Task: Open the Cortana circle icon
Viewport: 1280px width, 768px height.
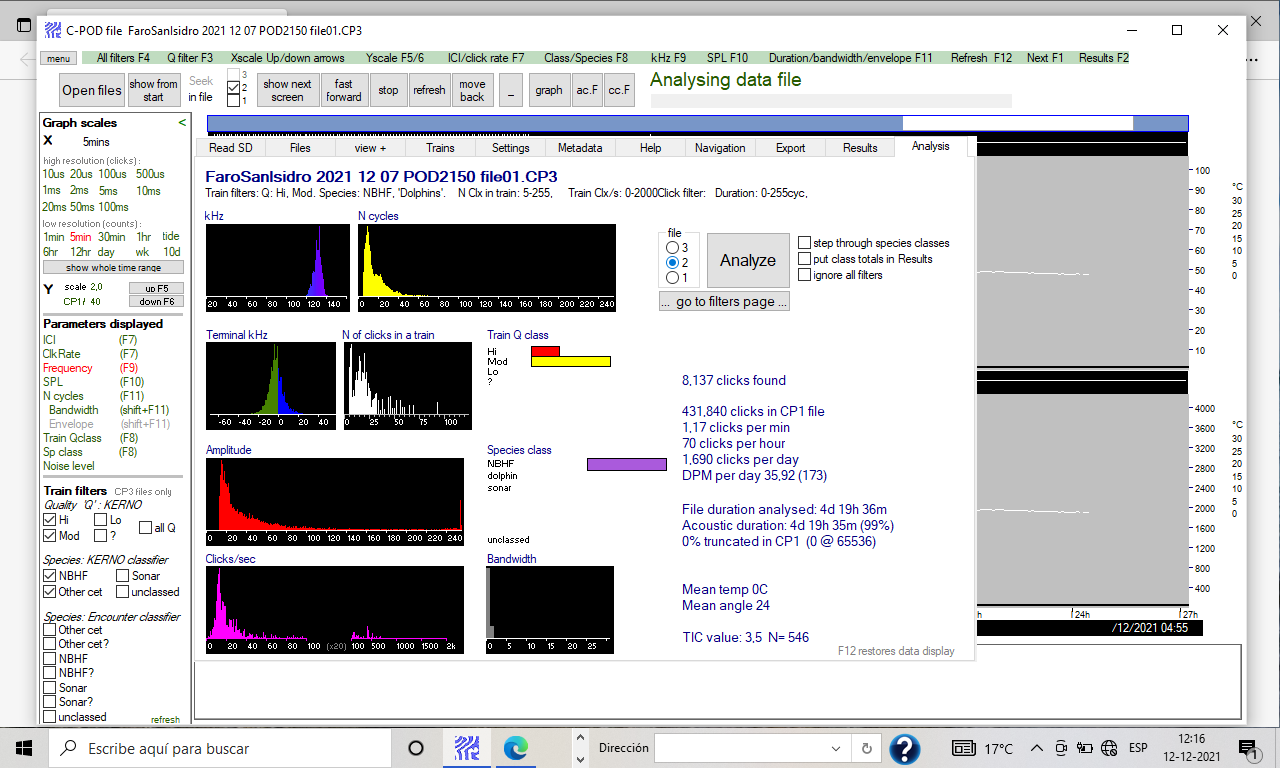Action: pyautogui.click(x=417, y=748)
